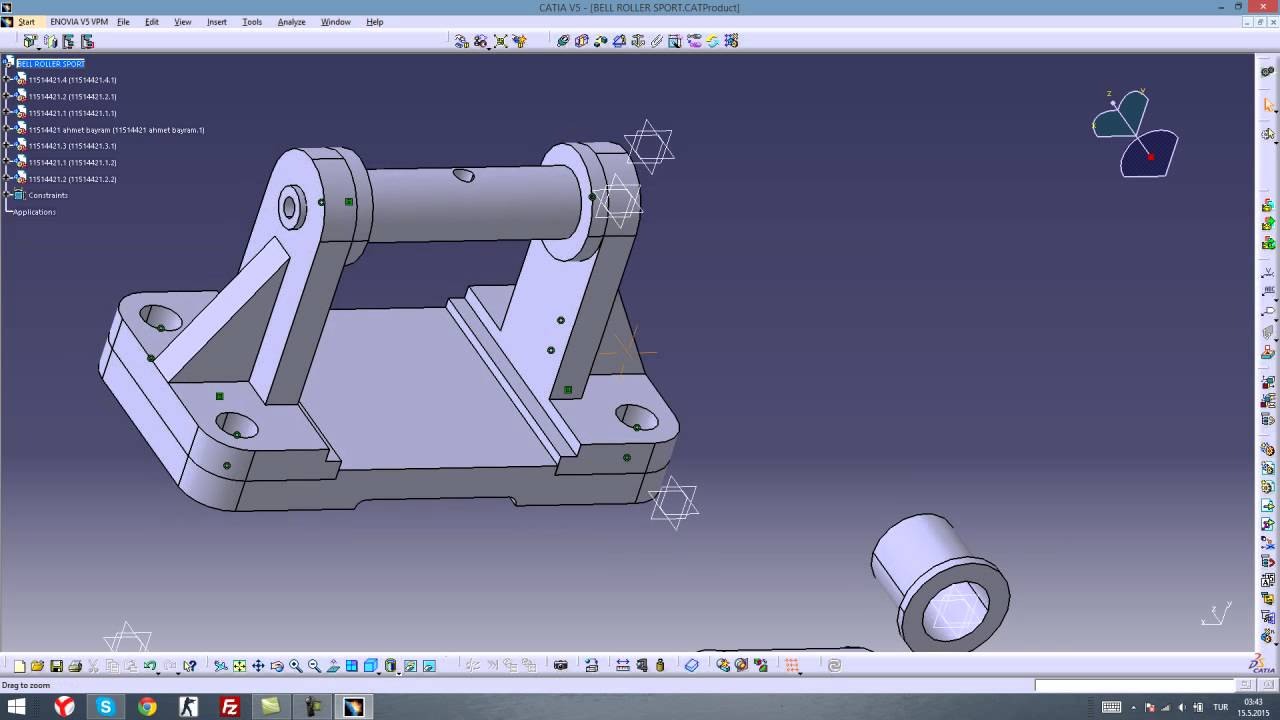Click the Create Multi-View icon
The image size is (1280, 720).
point(352,666)
